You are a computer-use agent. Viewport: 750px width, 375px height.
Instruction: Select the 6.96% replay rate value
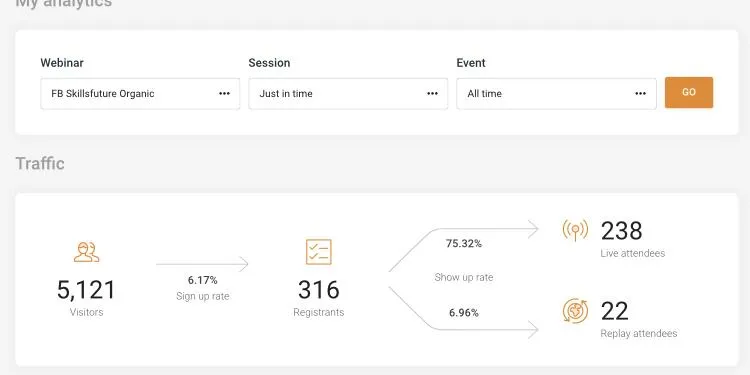pyautogui.click(x=463, y=313)
